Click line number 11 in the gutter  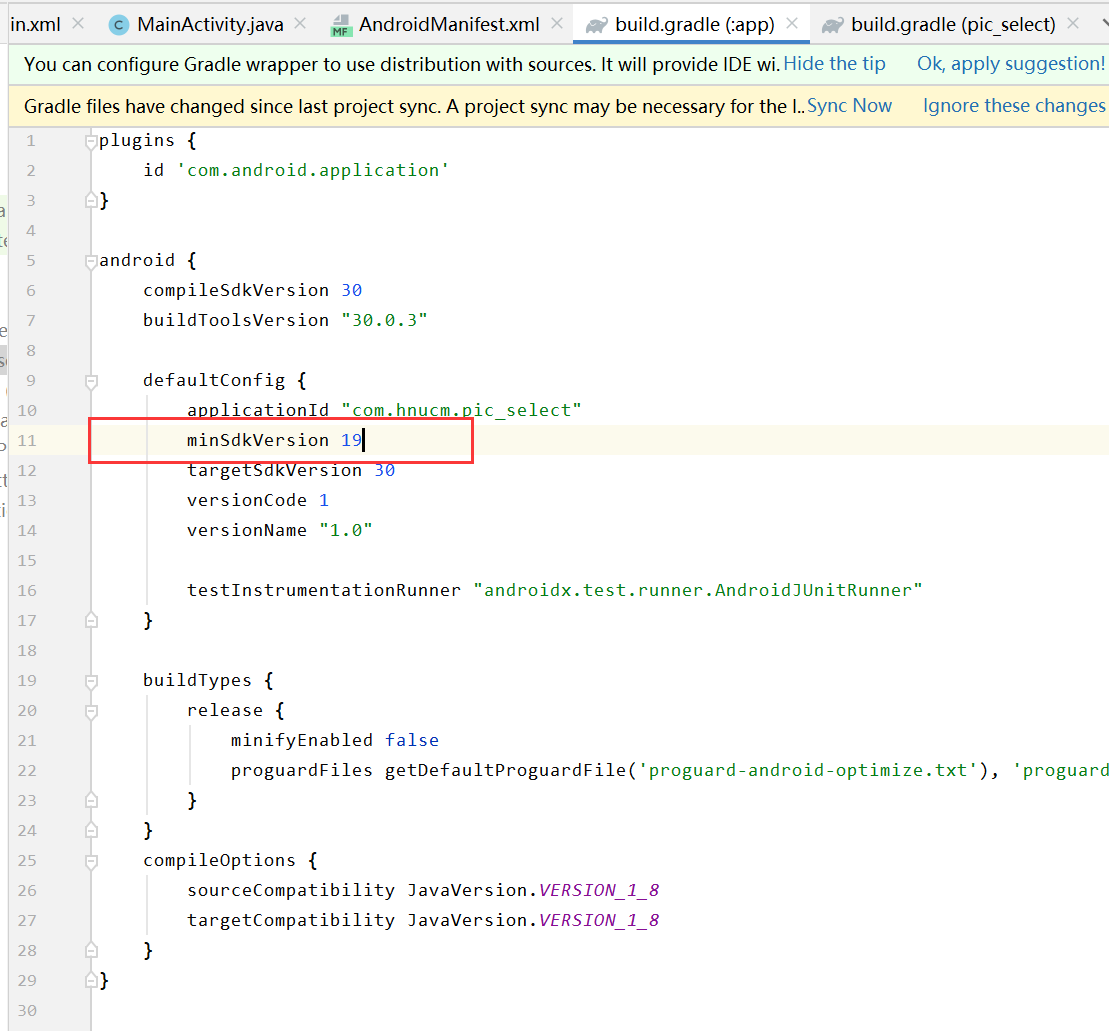tap(27, 440)
